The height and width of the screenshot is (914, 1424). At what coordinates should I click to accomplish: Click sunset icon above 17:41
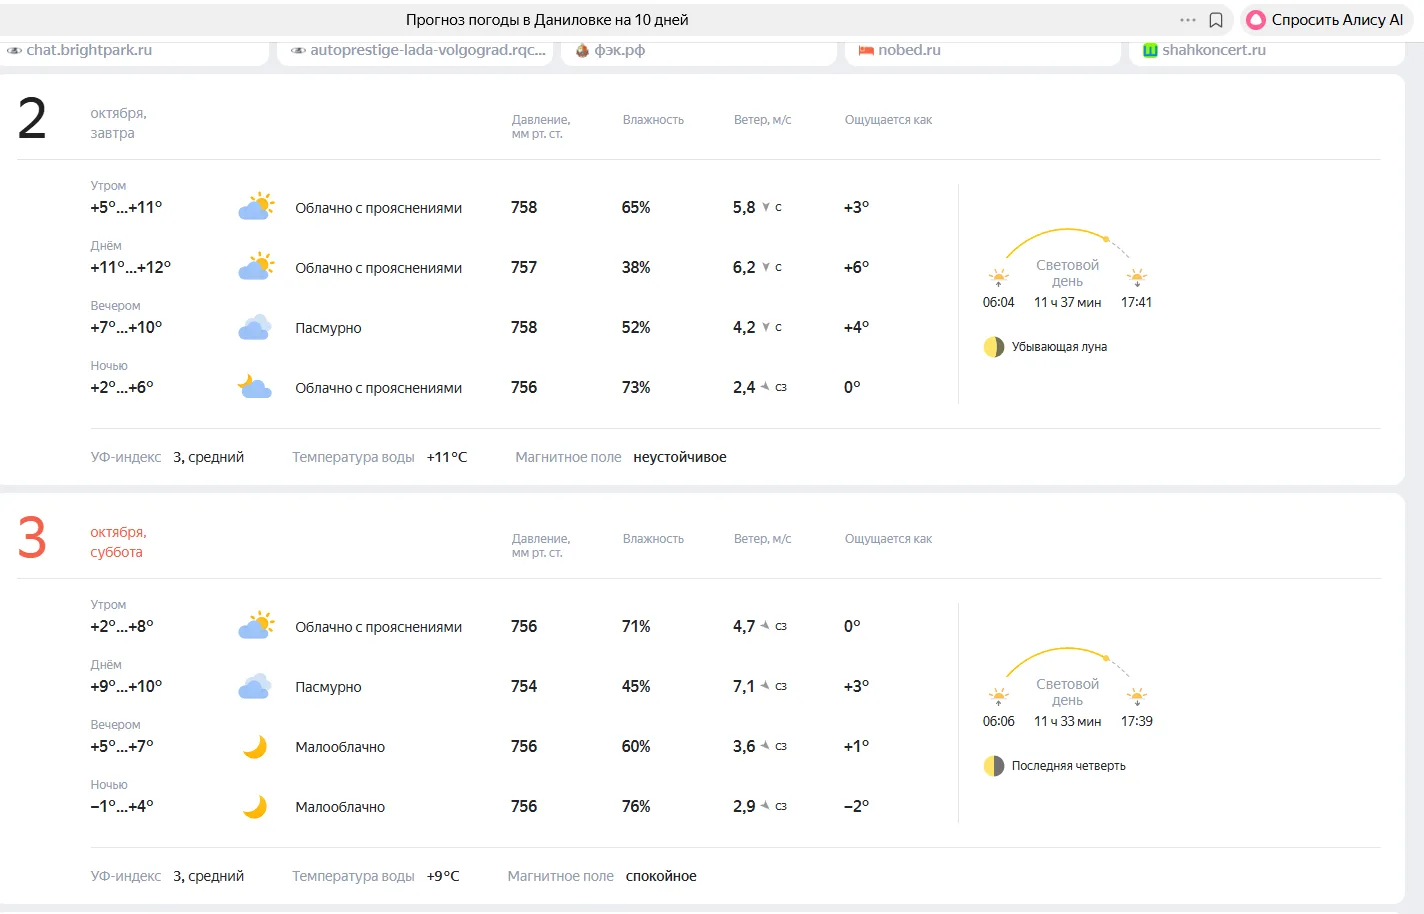[x=1137, y=278]
